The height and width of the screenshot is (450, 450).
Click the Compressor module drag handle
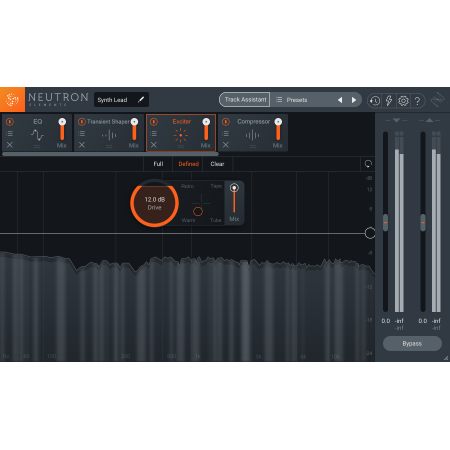click(x=253, y=146)
